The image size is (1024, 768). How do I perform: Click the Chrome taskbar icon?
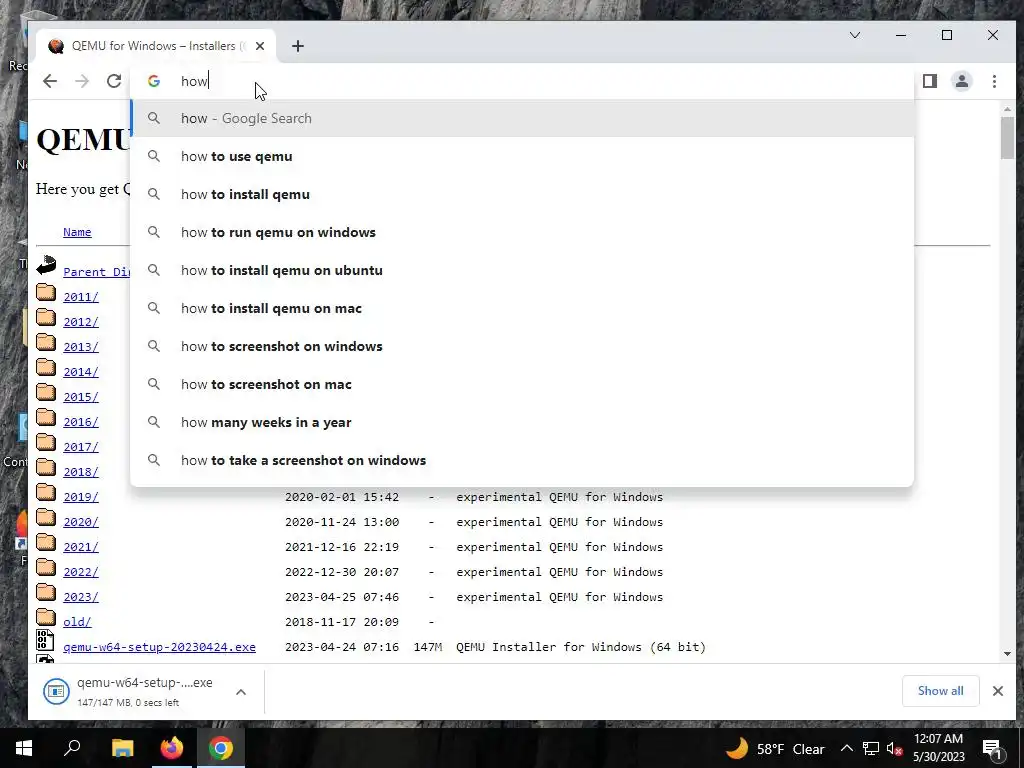pos(221,748)
